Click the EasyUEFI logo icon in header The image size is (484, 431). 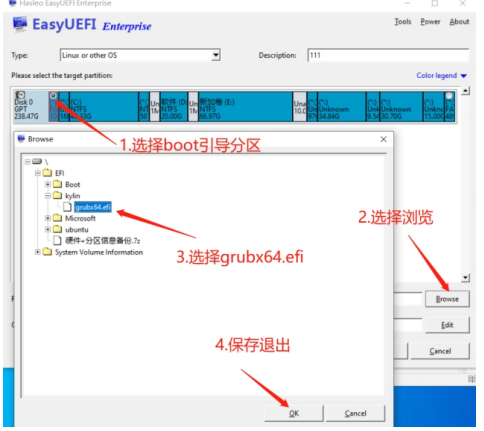click(20, 24)
